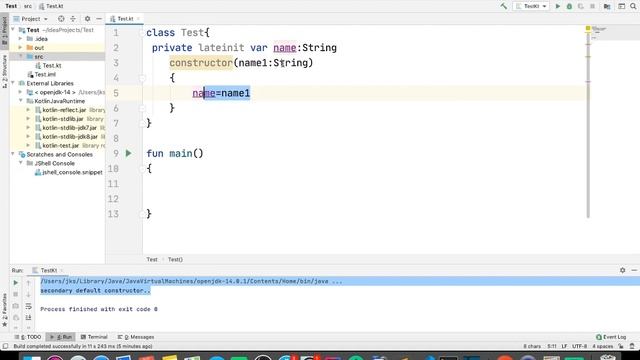Click '4 spaces' indent setting

(x=602, y=346)
